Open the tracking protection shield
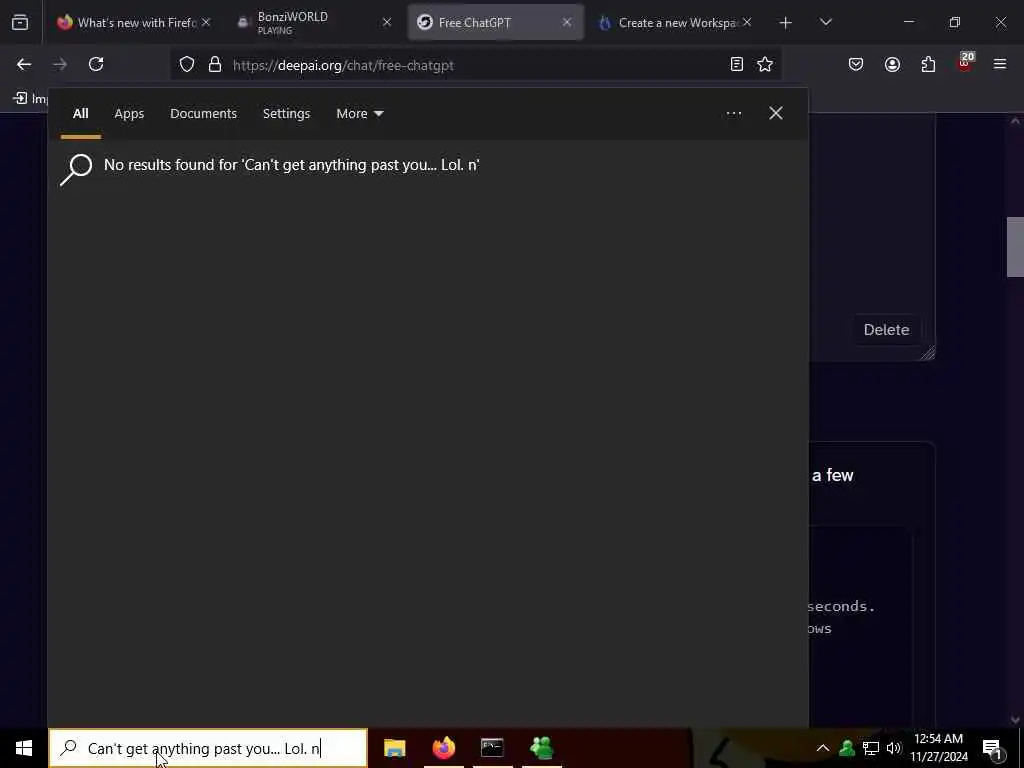Viewport: 1024px width, 768px height. coord(187,65)
